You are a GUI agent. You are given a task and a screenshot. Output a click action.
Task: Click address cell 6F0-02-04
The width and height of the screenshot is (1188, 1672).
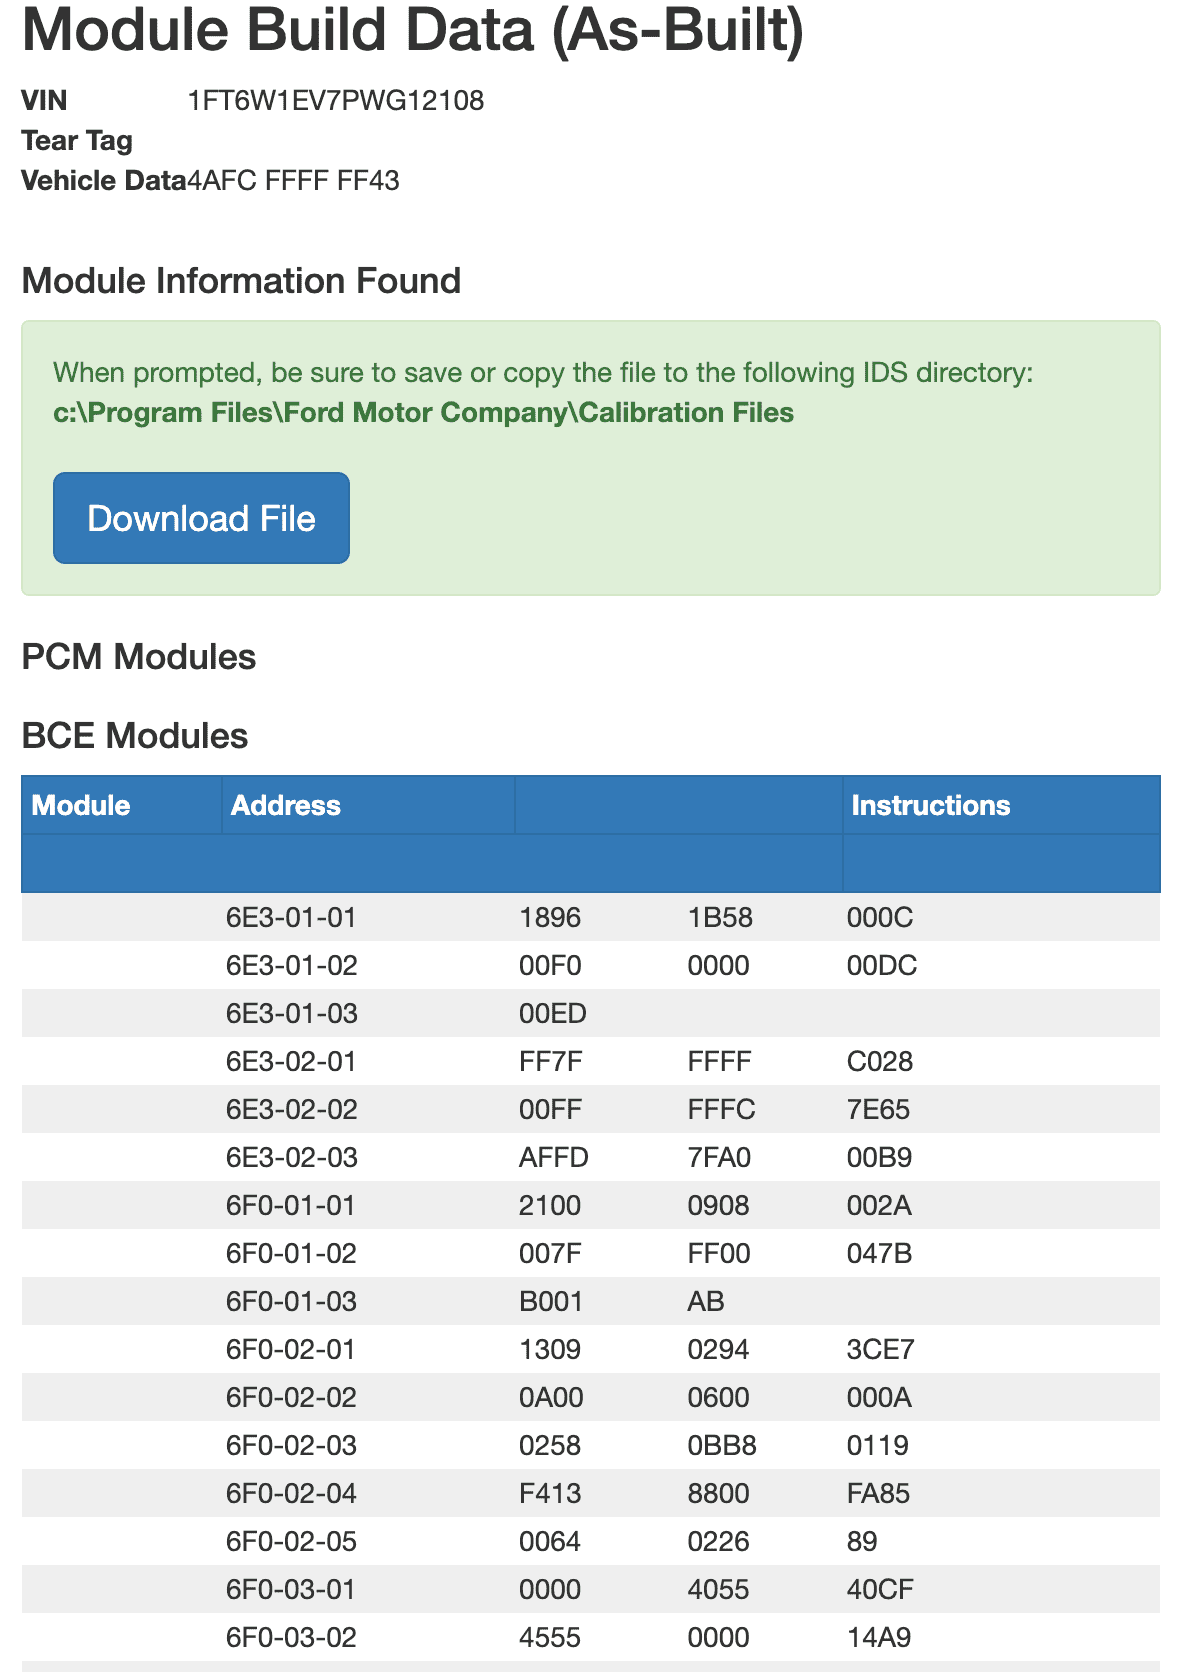tap(291, 1493)
